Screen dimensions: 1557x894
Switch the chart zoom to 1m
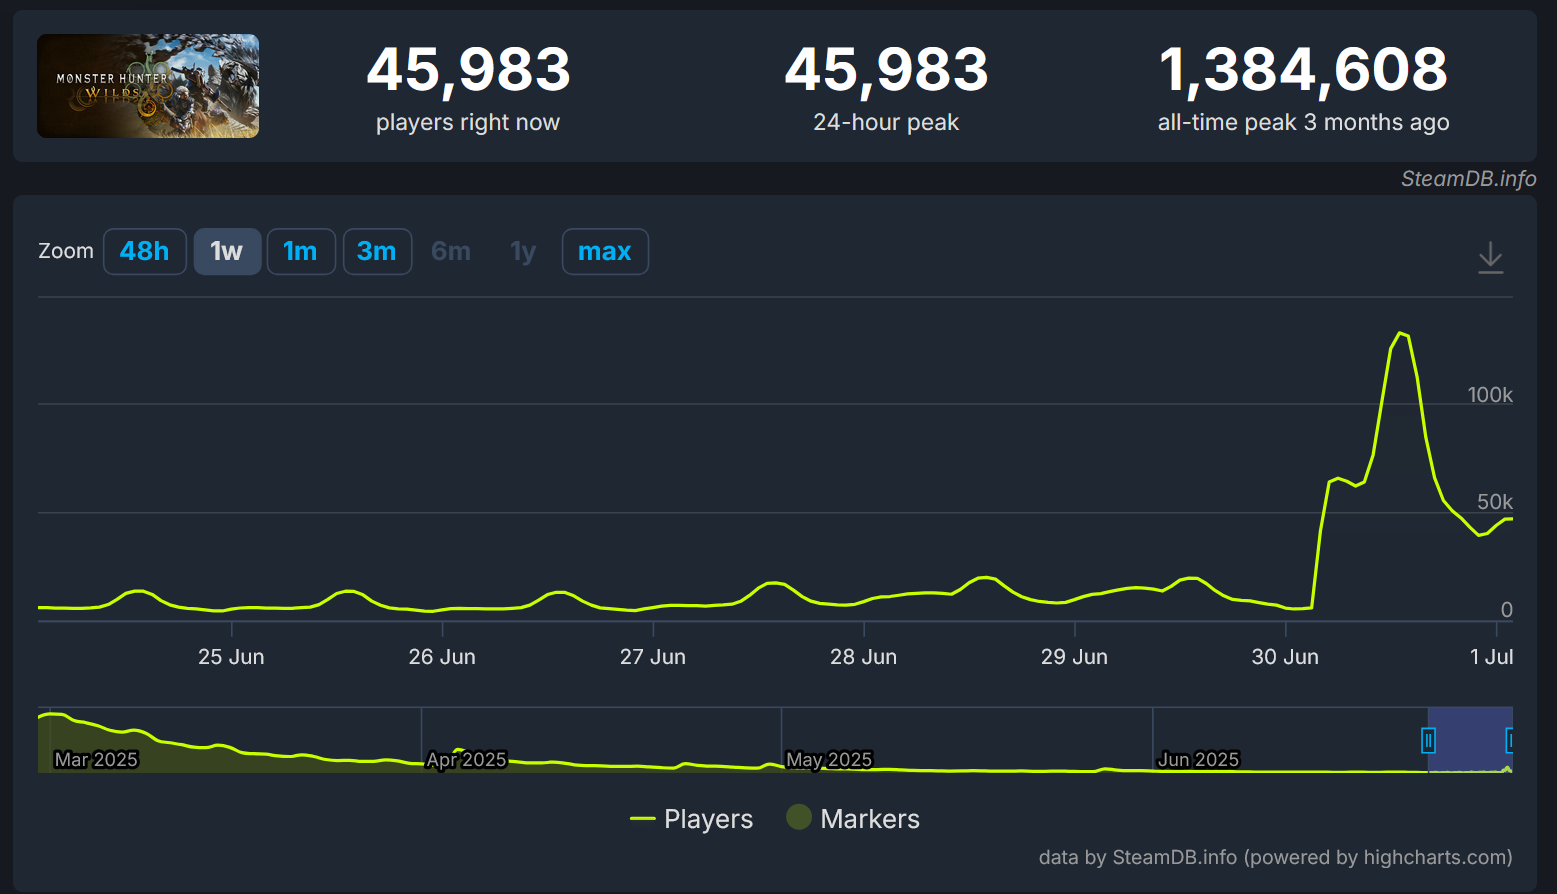[x=301, y=251]
